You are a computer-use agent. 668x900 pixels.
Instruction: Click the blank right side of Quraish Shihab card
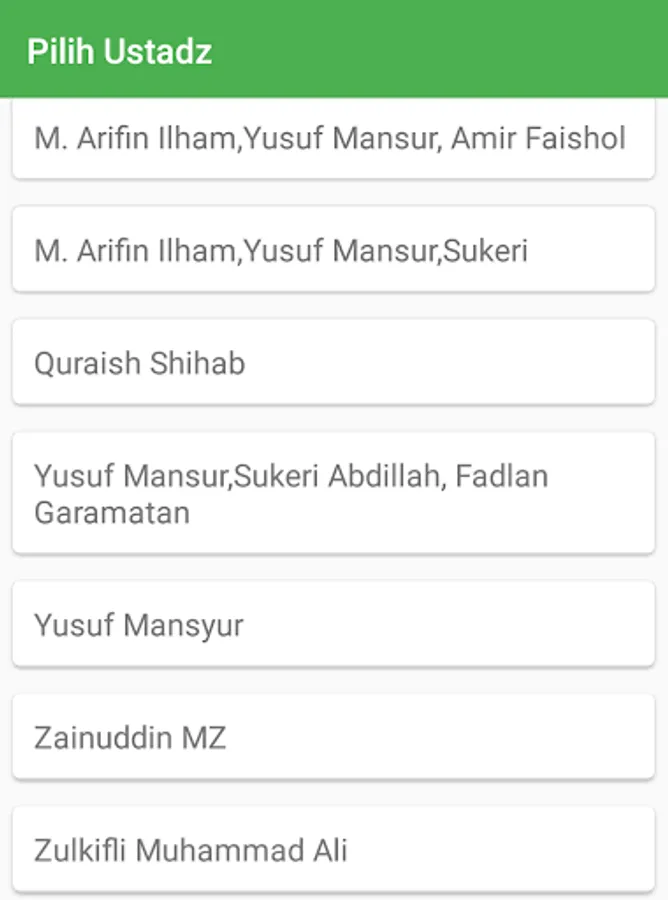pos(448,362)
